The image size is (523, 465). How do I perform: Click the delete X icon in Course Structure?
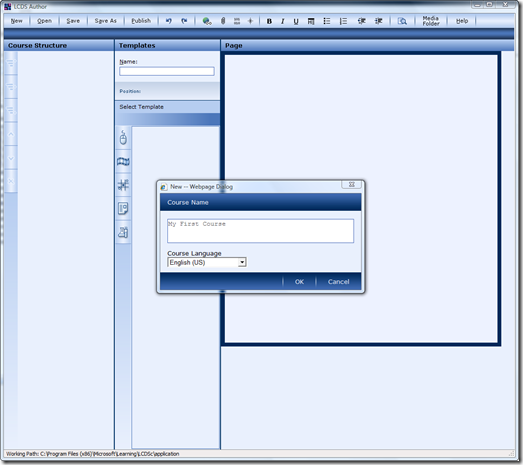tap(11, 181)
